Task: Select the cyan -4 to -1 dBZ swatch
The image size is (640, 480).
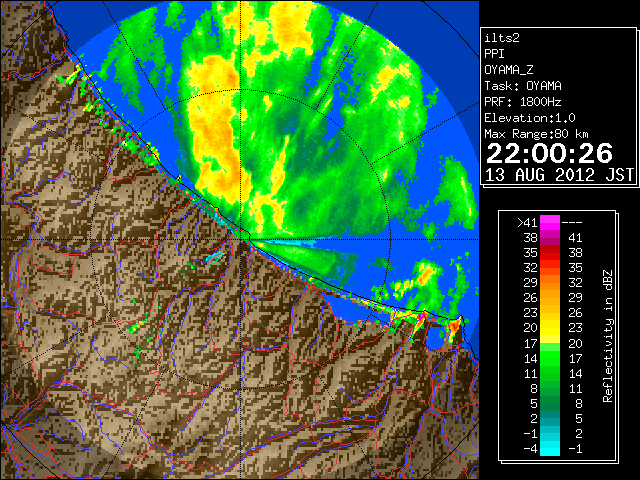Action: tap(550, 448)
